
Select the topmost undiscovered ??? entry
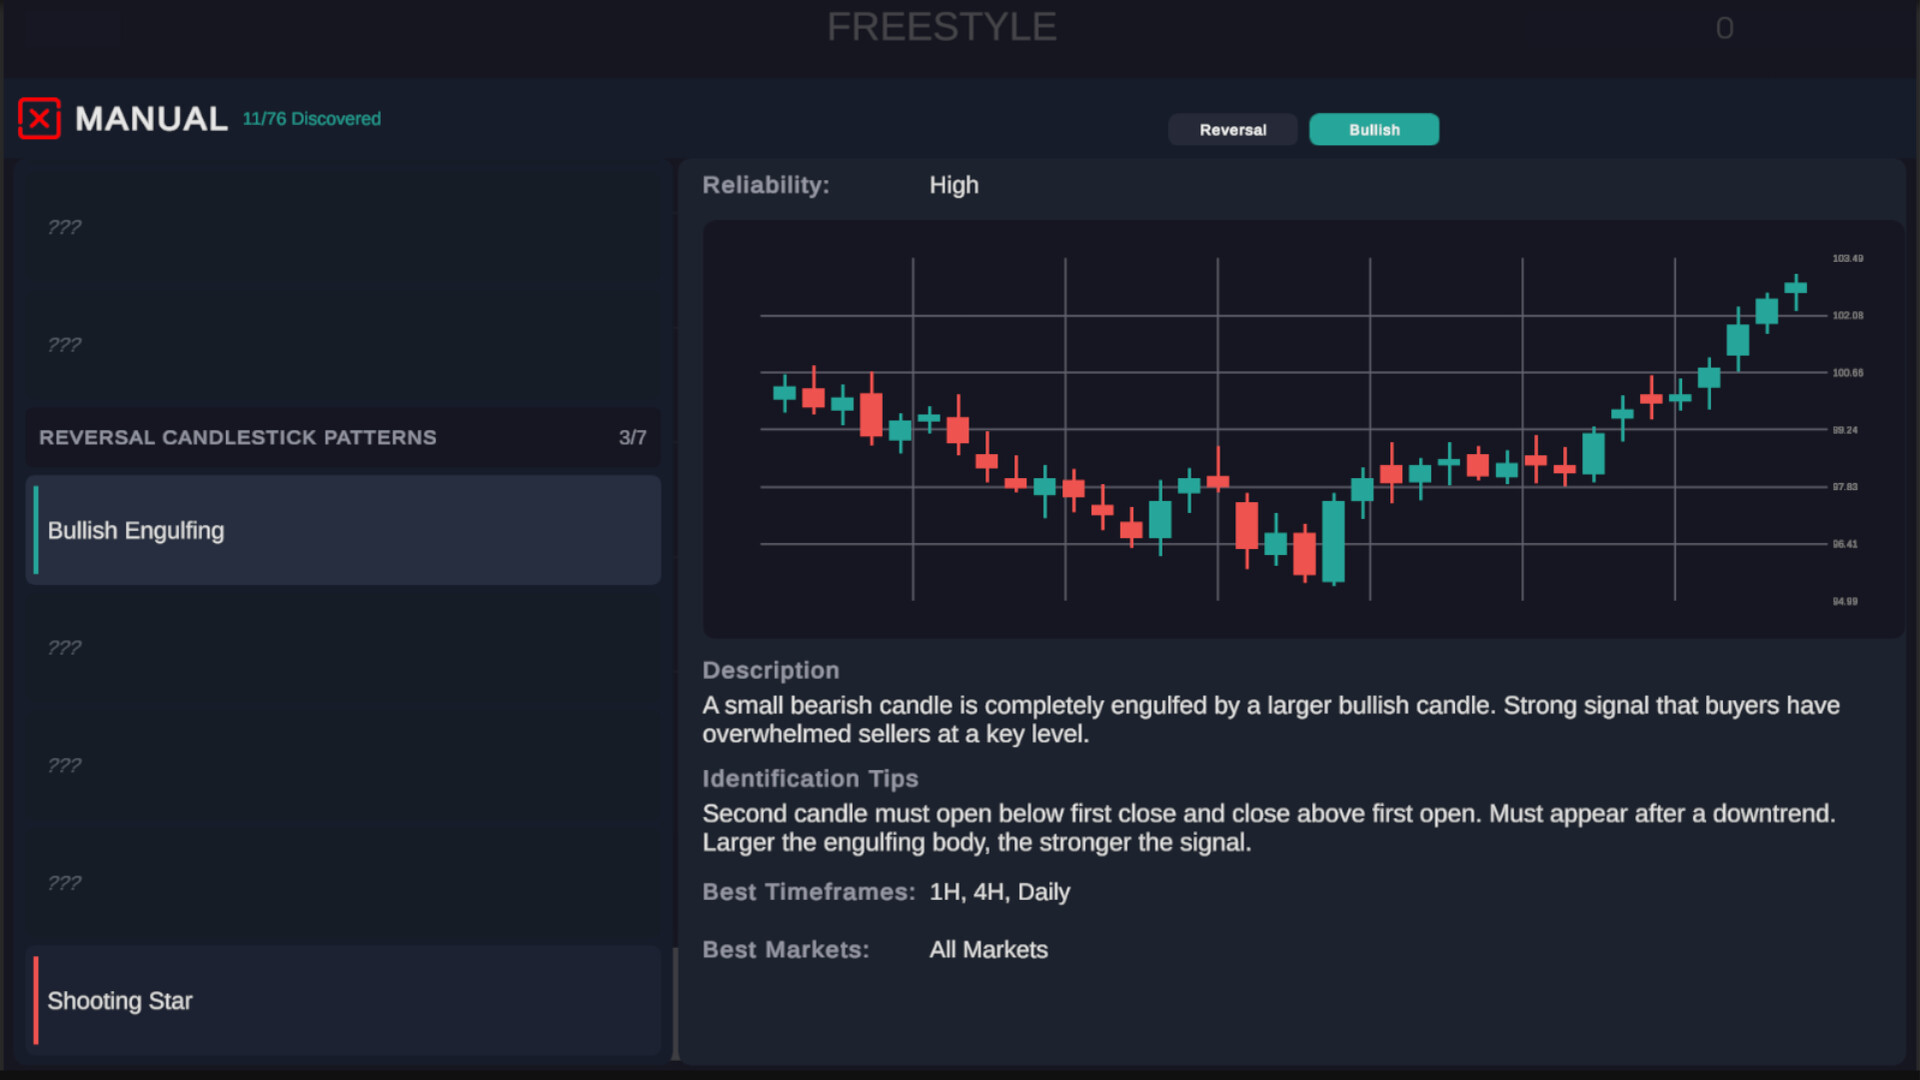tap(343, 228)
